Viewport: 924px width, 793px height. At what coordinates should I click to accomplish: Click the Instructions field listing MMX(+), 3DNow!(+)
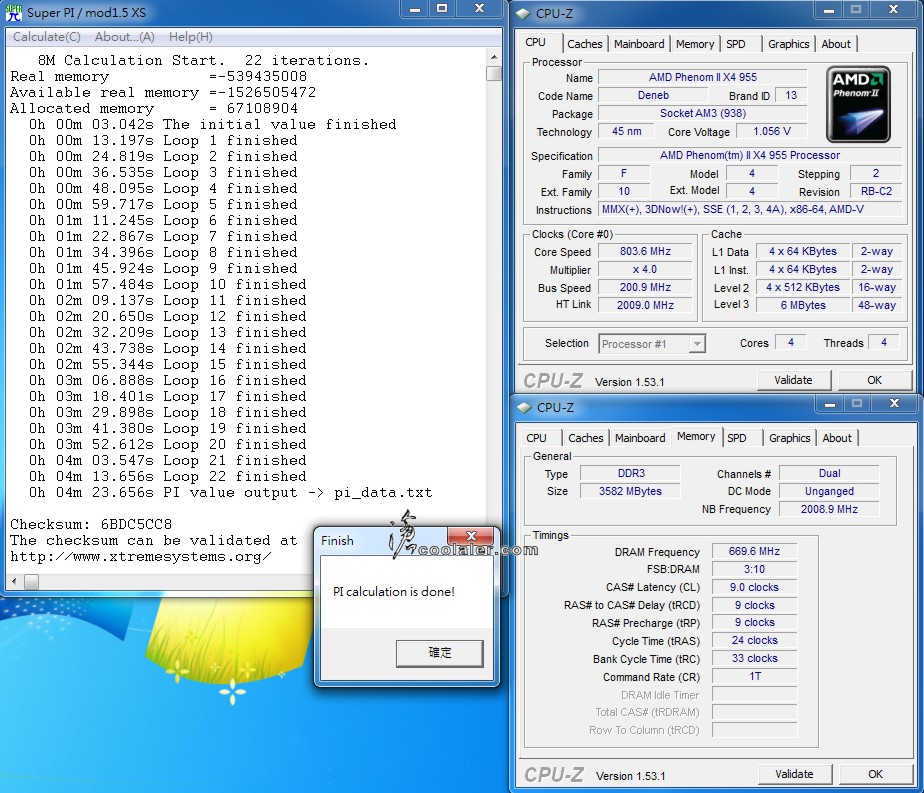[x=750, y=209]
